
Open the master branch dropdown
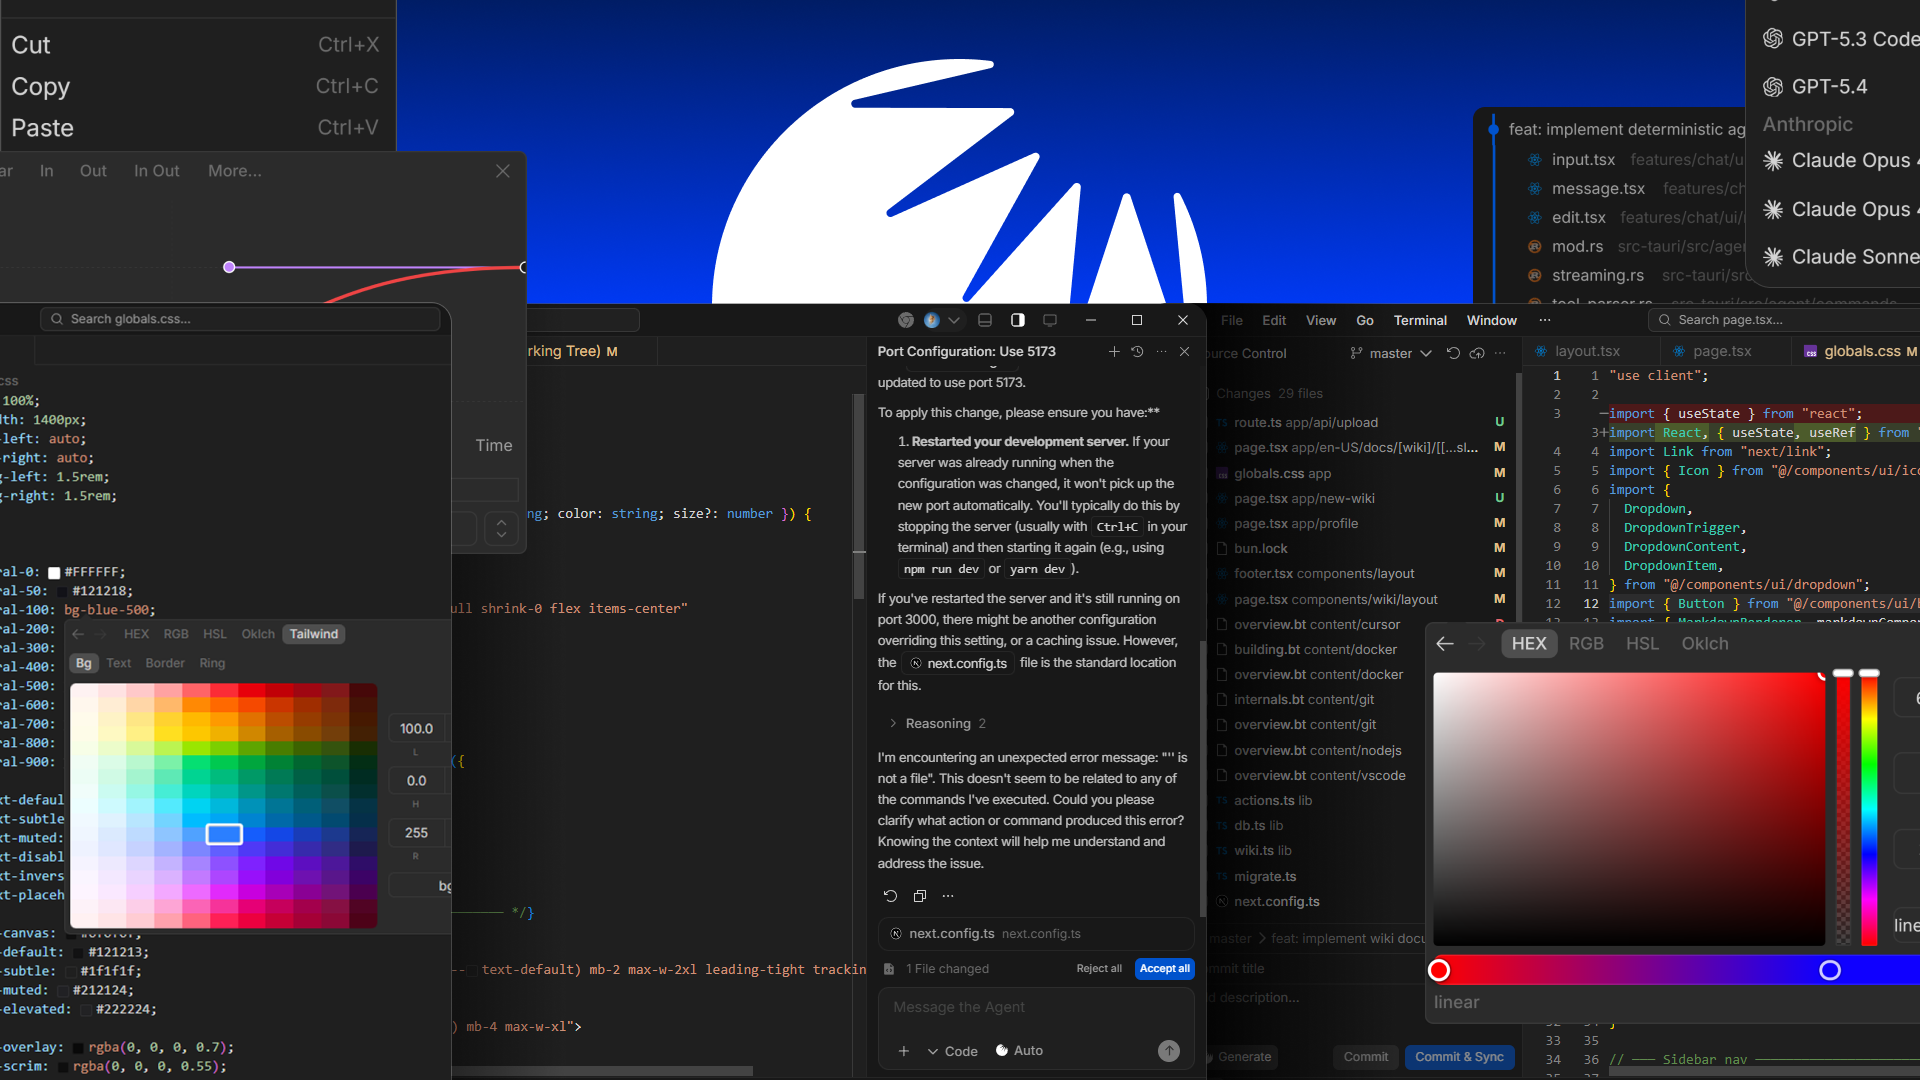click(1391, 353)
